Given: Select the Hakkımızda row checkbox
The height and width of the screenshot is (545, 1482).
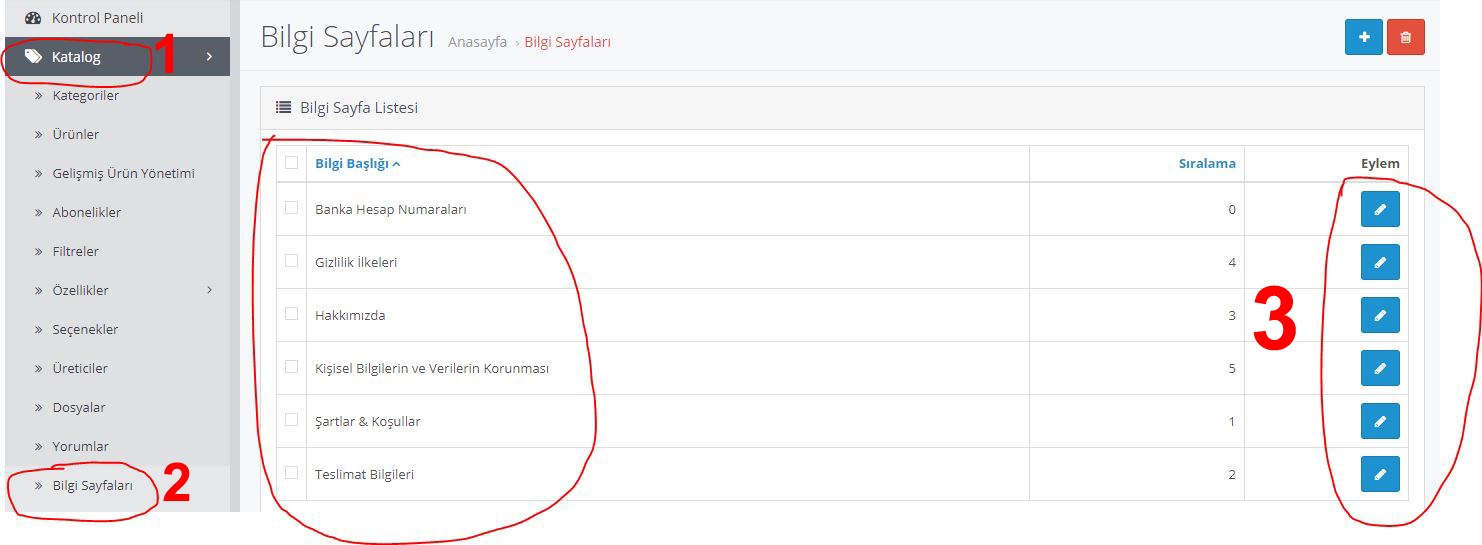Looking at the screenshot, I should (292, 314).
